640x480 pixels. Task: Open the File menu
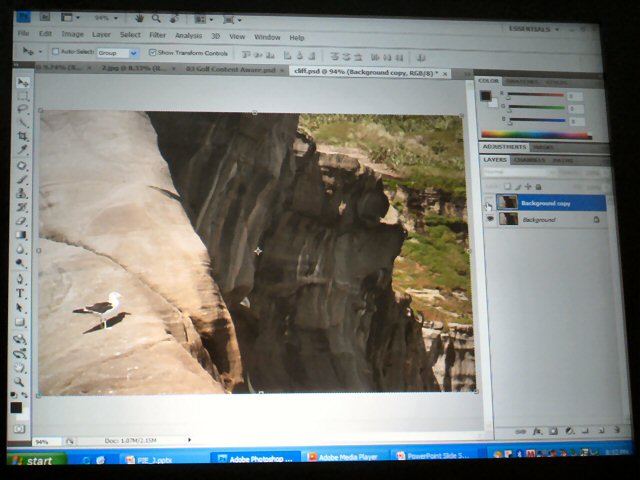pyautogui.click(x=24, y=33)
